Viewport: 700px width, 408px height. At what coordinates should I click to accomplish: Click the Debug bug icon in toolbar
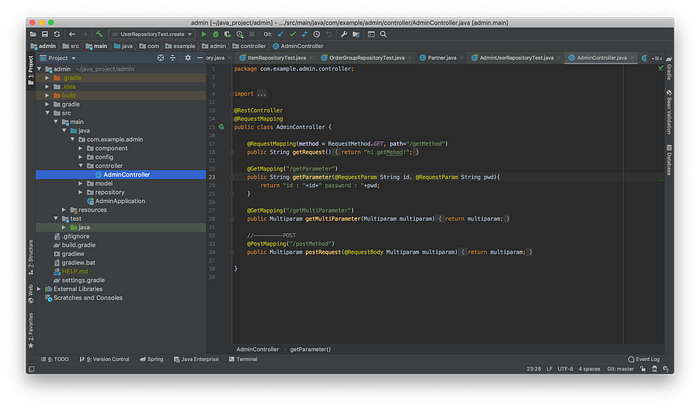coord(216,33)
